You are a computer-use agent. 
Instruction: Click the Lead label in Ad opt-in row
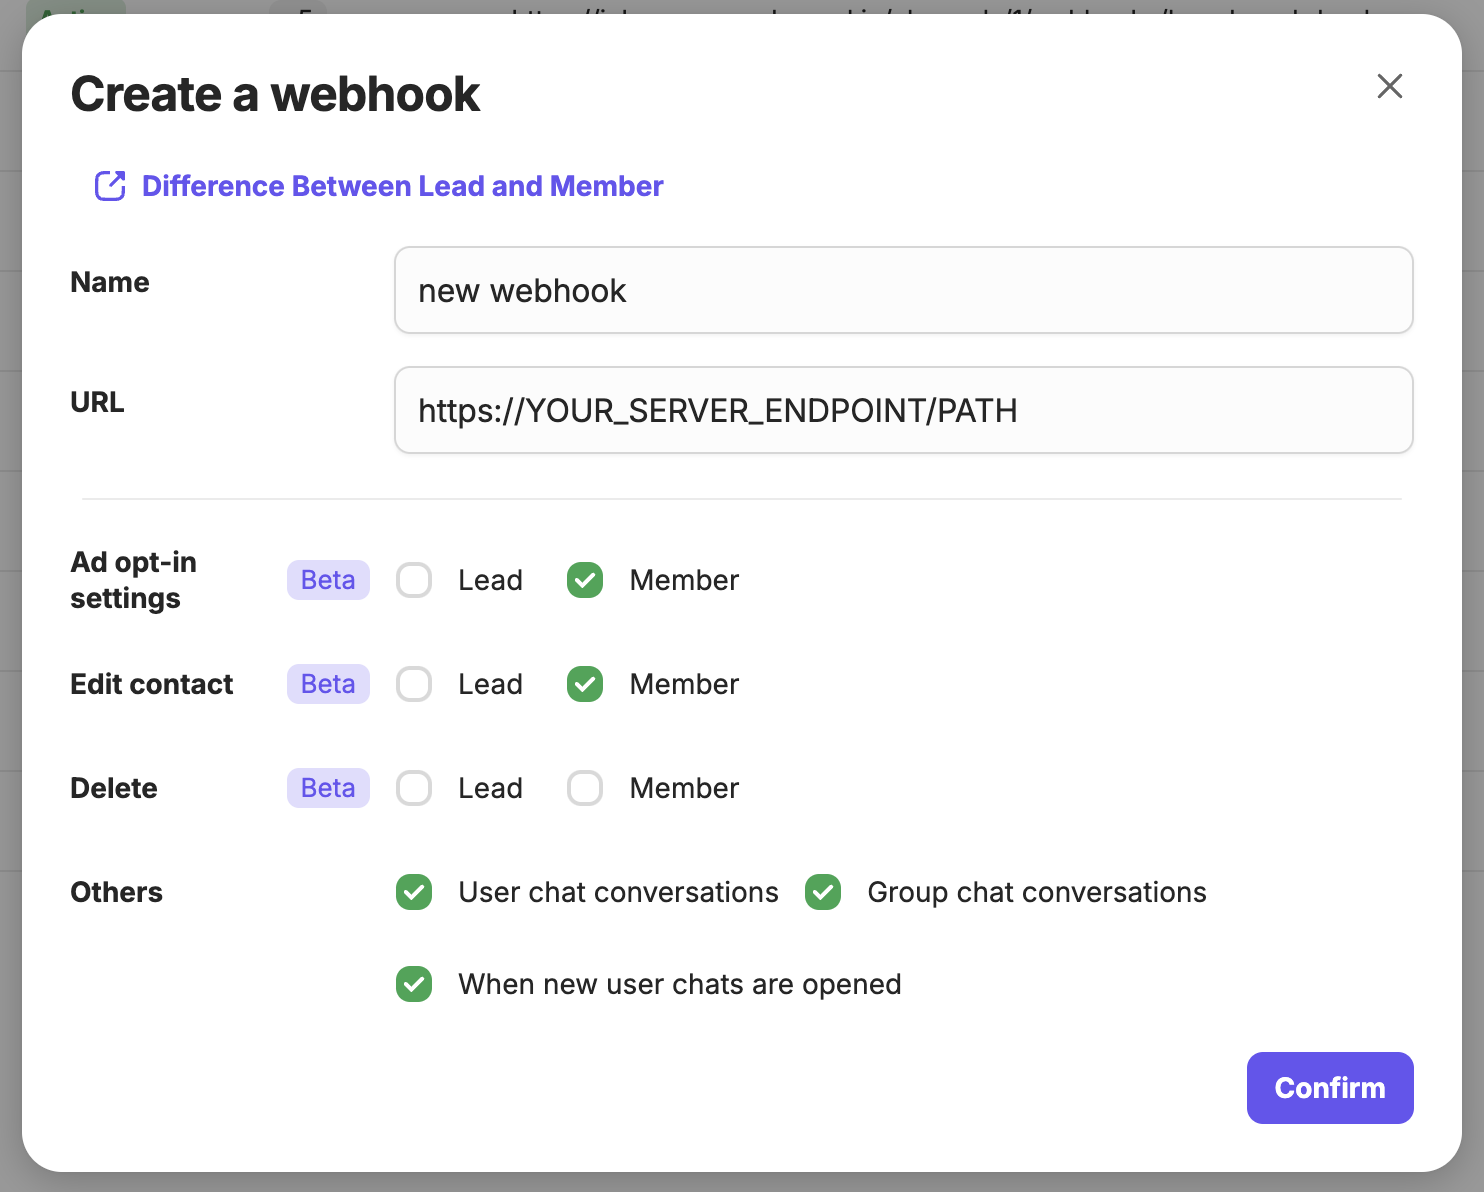490,580
